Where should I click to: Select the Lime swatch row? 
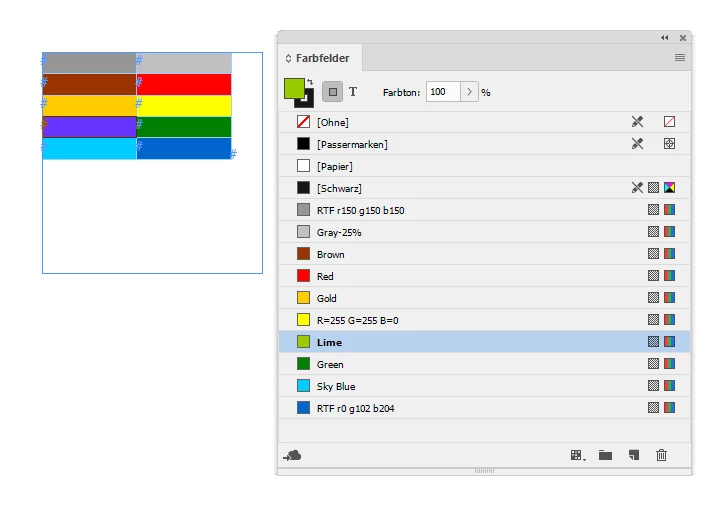484,342
